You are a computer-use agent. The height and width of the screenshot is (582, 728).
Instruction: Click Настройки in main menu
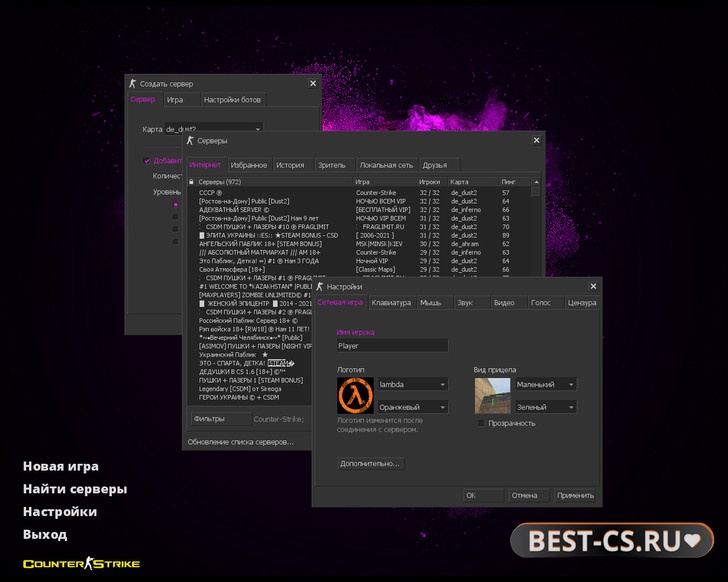60,511
